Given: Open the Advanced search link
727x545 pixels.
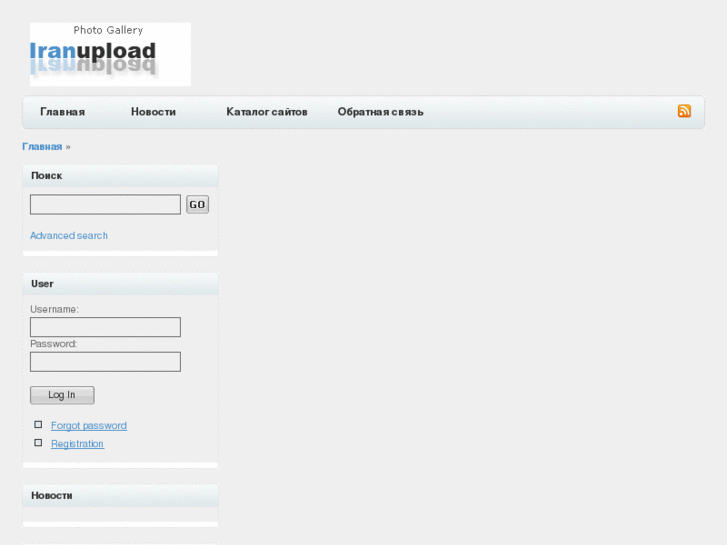Looking at the screenshot, I should (69, 236).
